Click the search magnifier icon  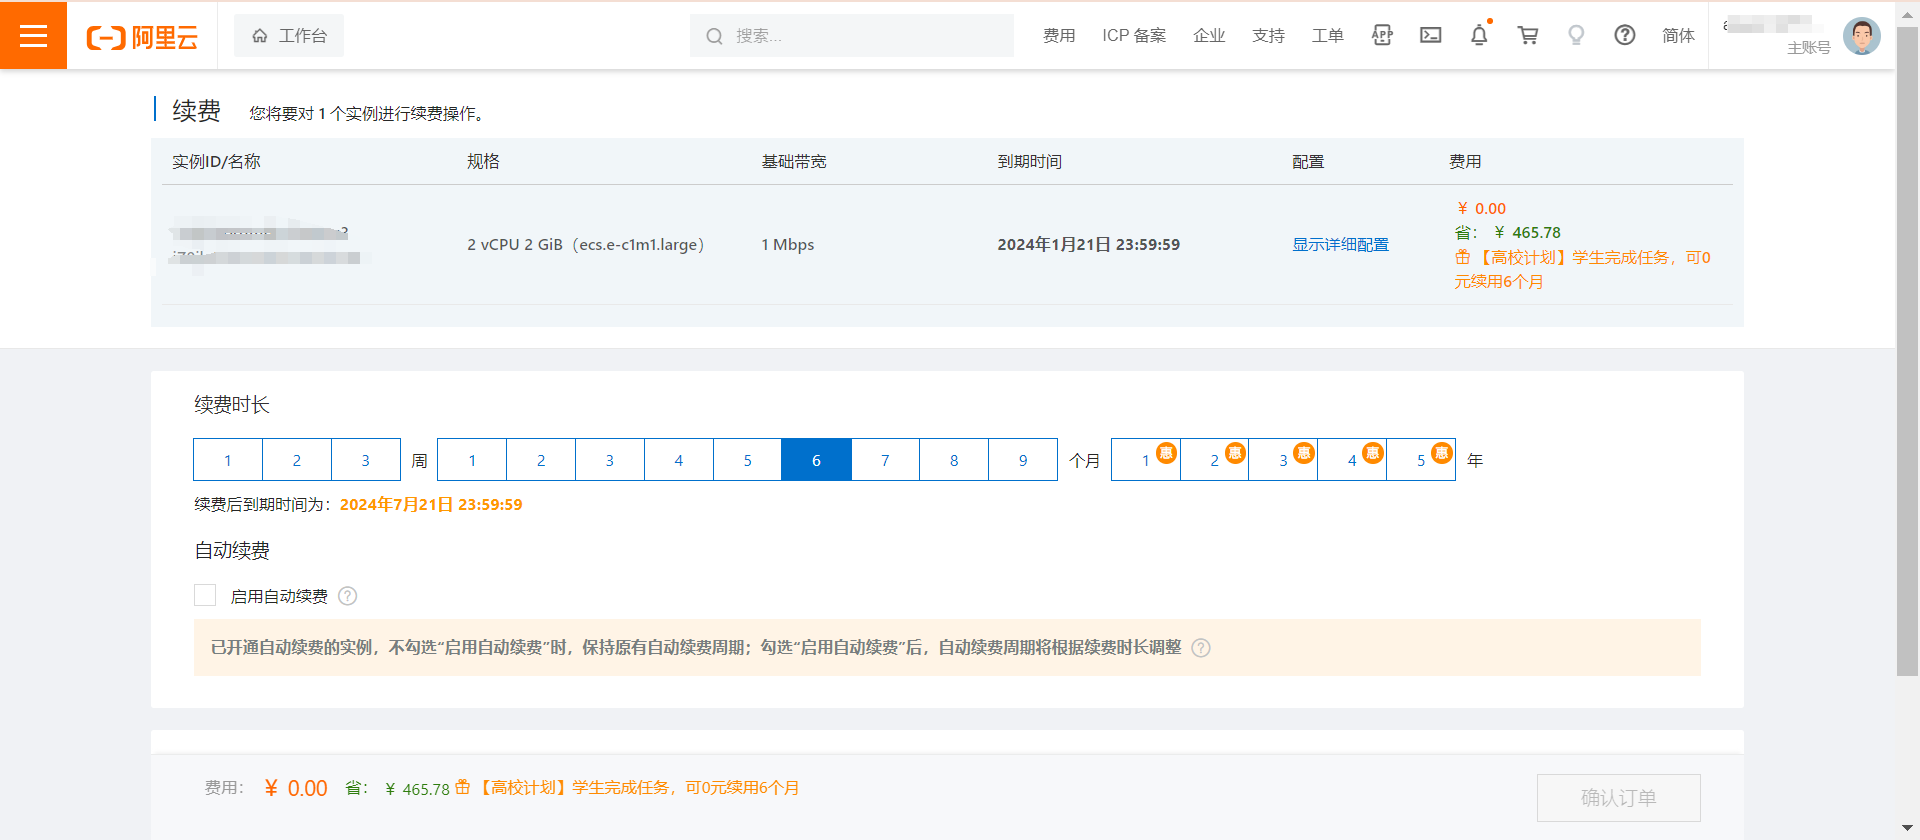tap(714, 36)
